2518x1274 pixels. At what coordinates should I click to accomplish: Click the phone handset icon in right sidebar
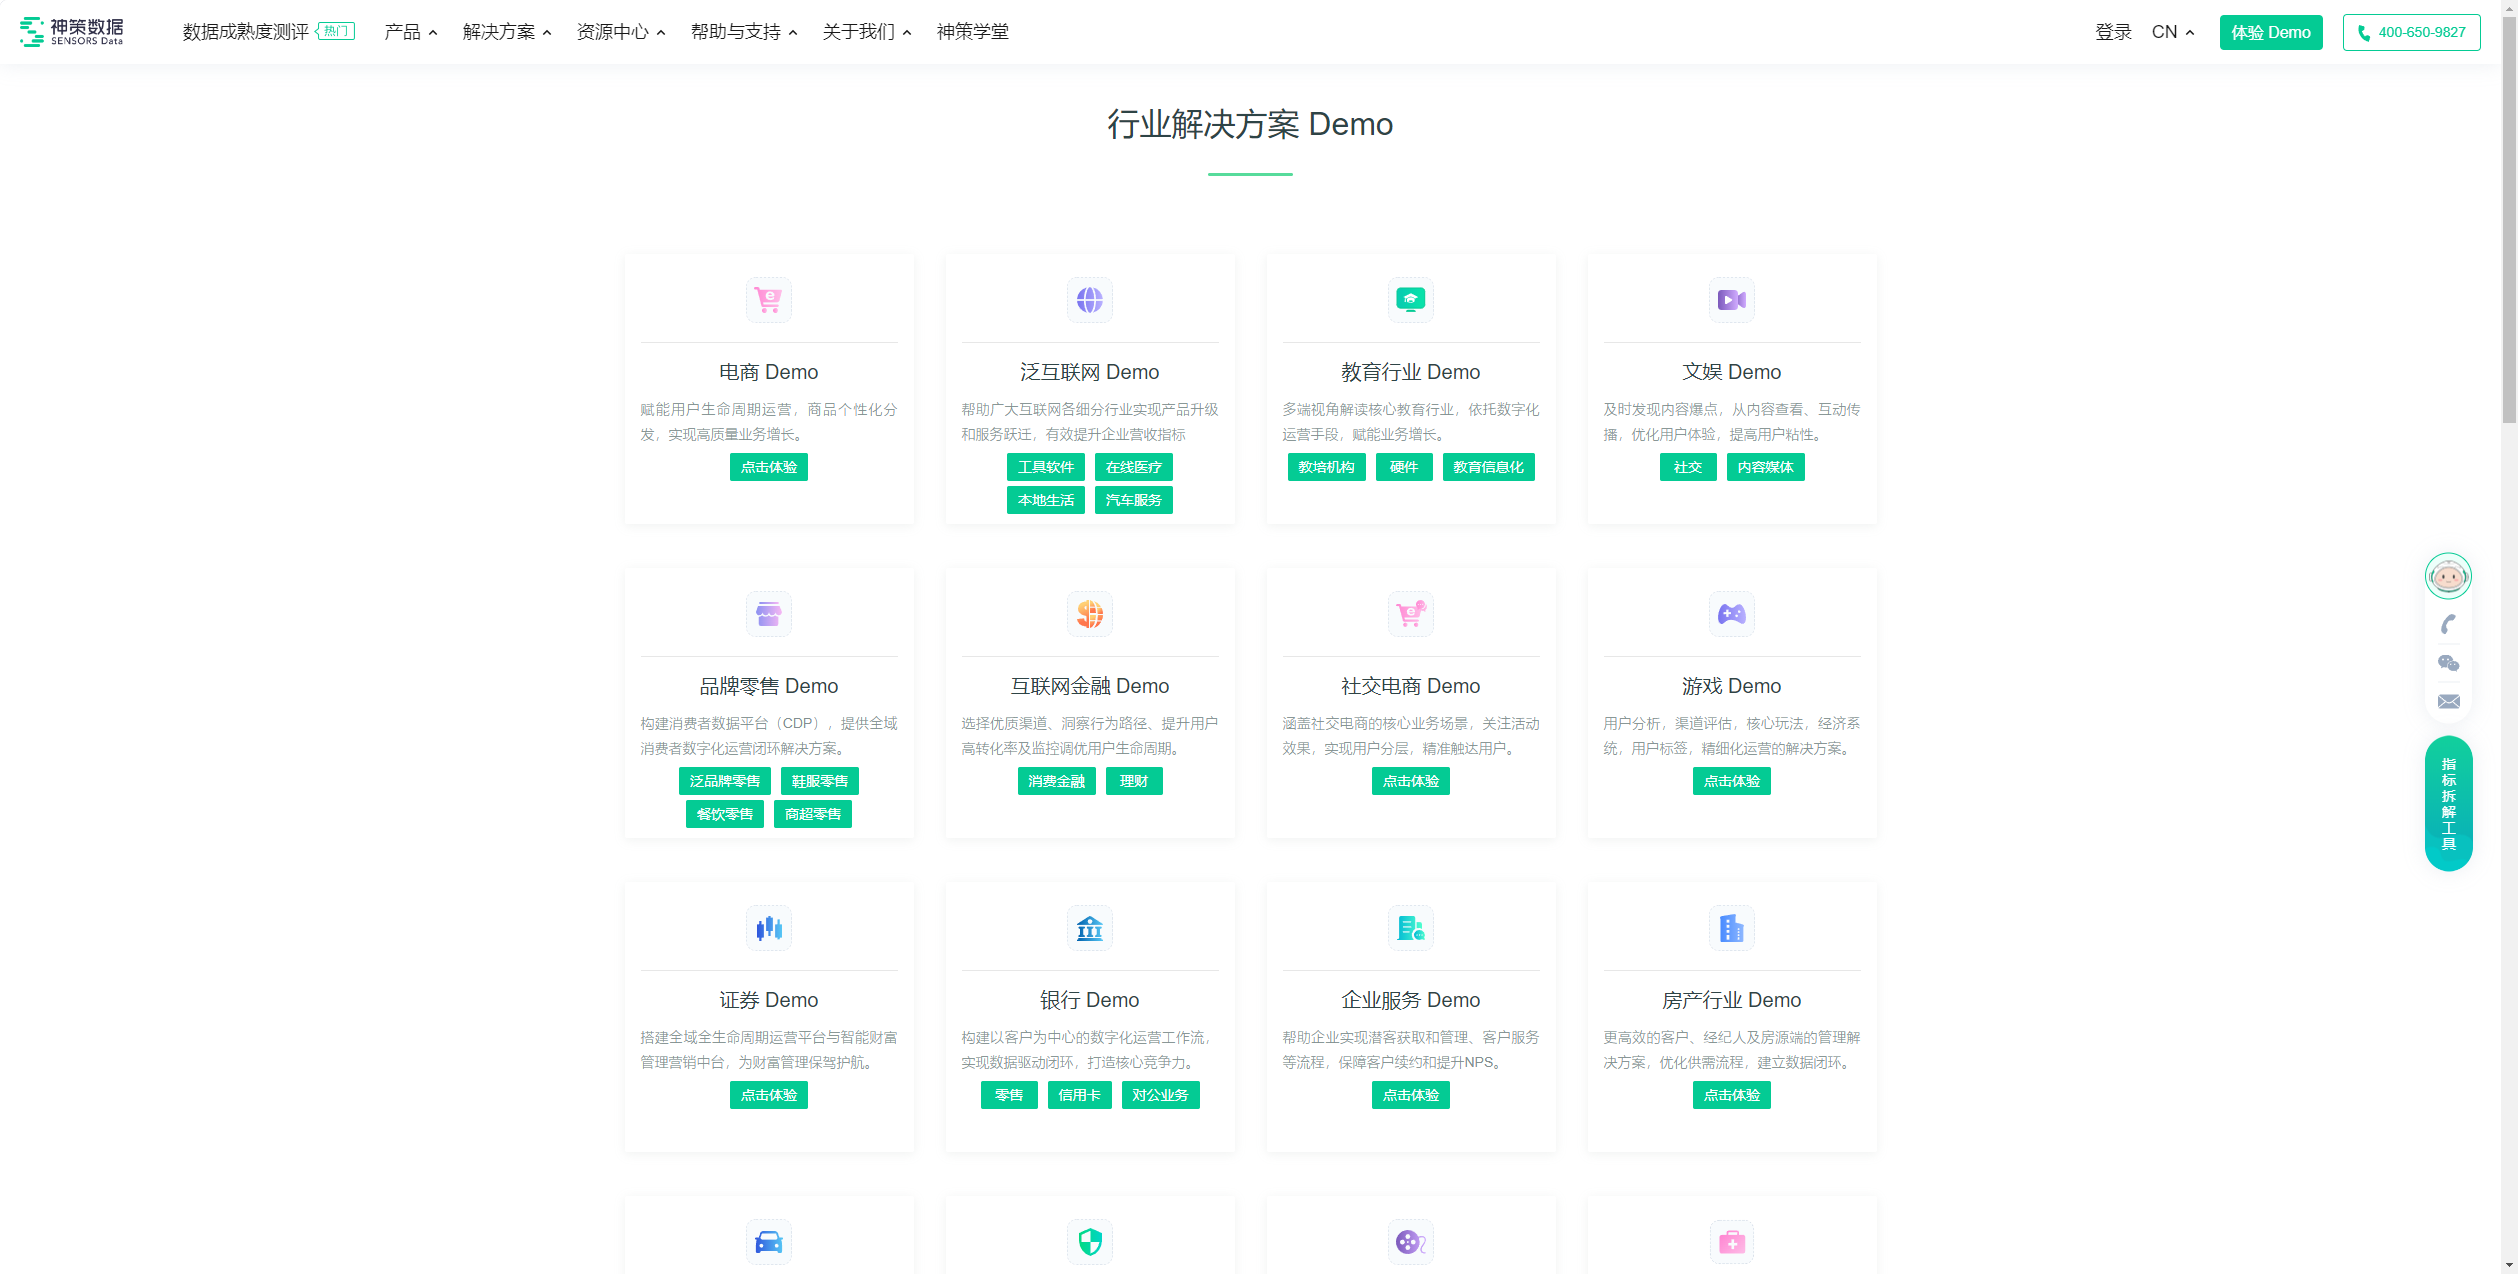click(2448, 625)
